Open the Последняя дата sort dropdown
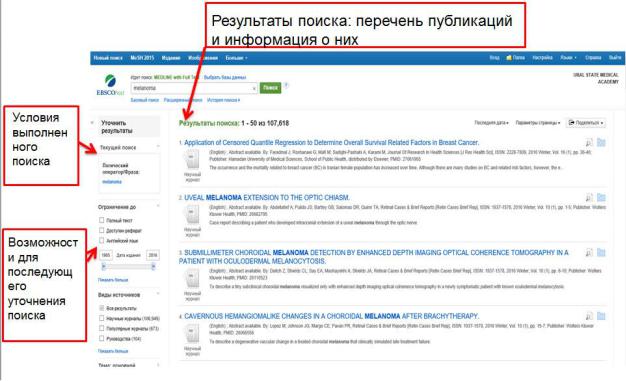Viewport: 626px width, 381px height. [x=491, y=123]
